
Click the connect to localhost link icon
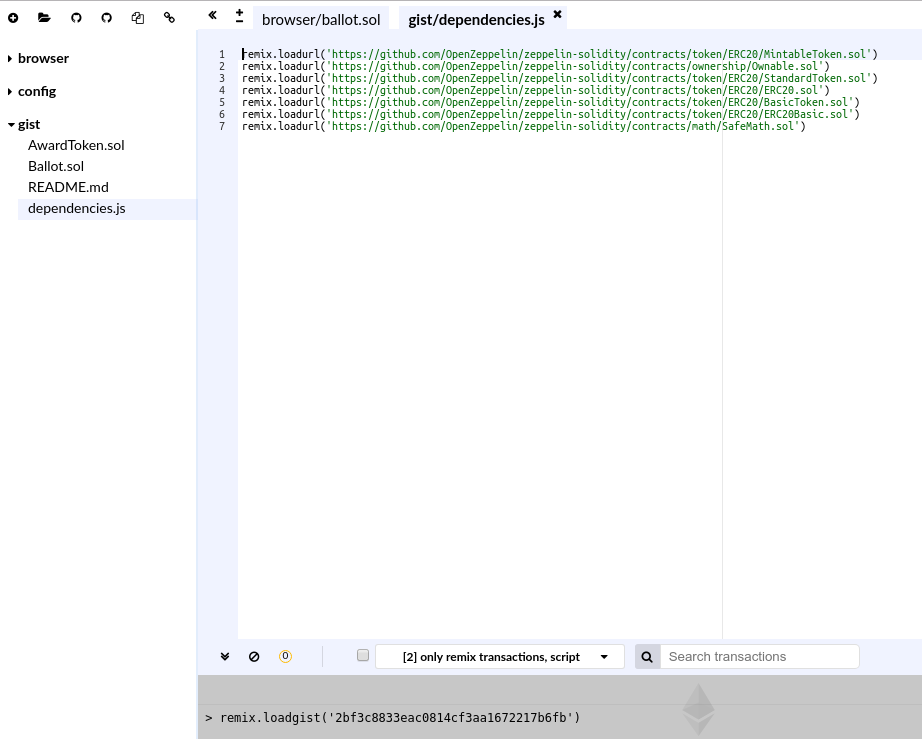coord(169,18)
